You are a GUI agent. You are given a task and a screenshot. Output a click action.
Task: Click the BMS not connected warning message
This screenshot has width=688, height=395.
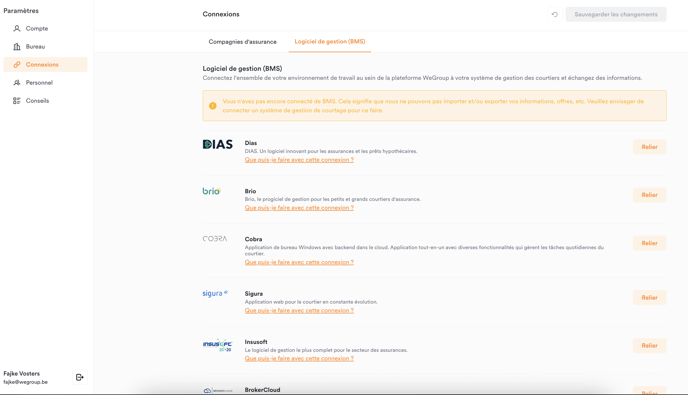pyautogui.click(x=433, y=106)
